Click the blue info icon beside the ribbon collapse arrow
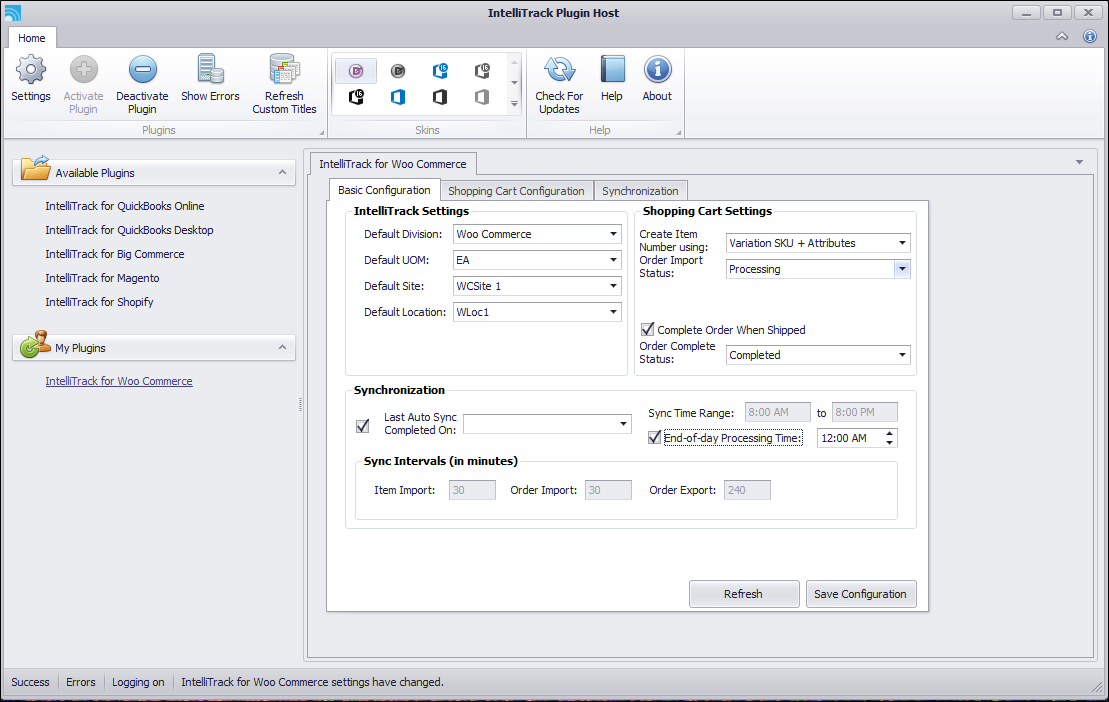1109x702 pixels. click(x=1090, y=37)
